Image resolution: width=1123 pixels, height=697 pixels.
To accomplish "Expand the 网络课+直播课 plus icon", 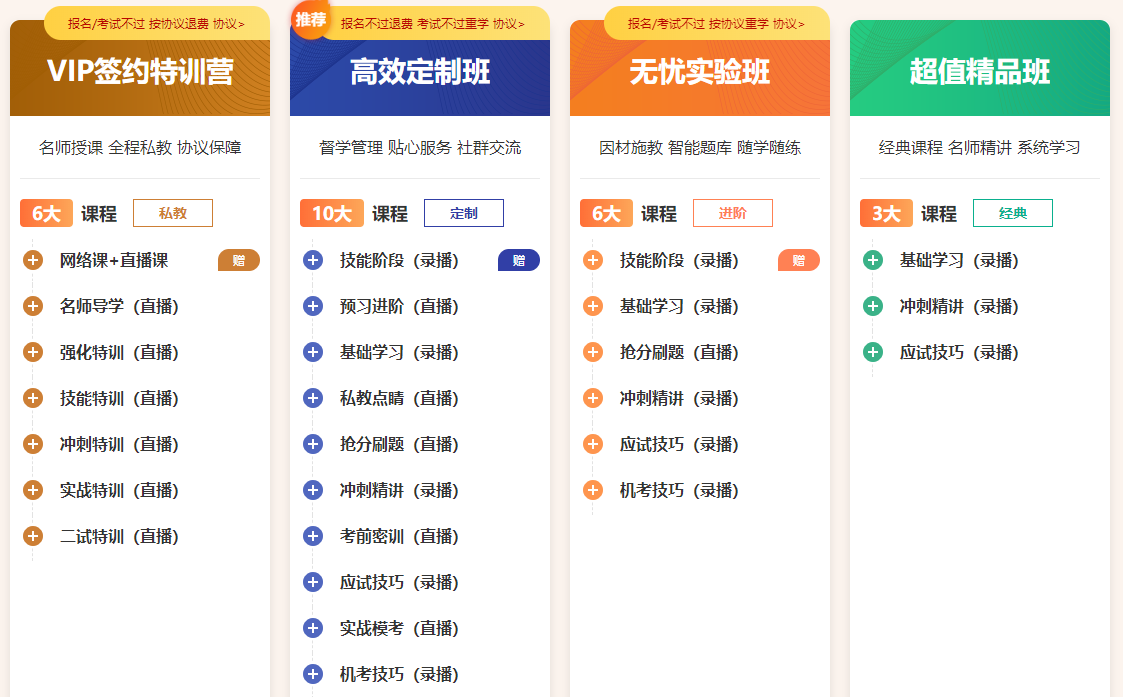I will coord(33,260).
